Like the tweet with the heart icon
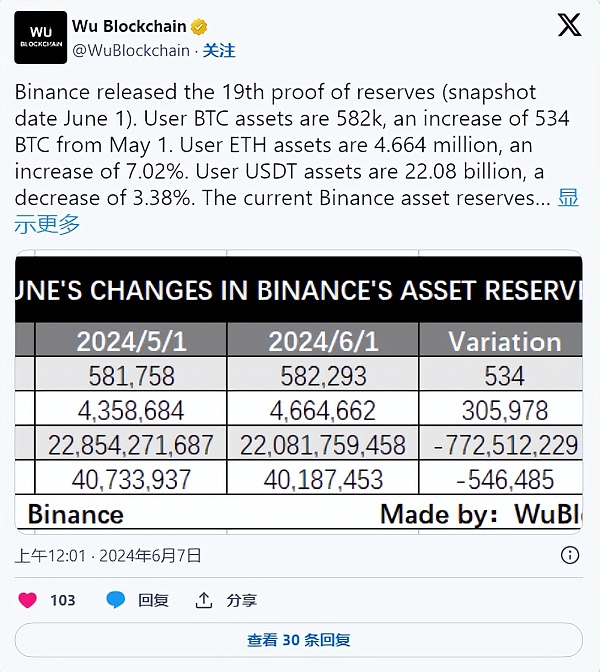The image size is (600, 672). [28, 600]
